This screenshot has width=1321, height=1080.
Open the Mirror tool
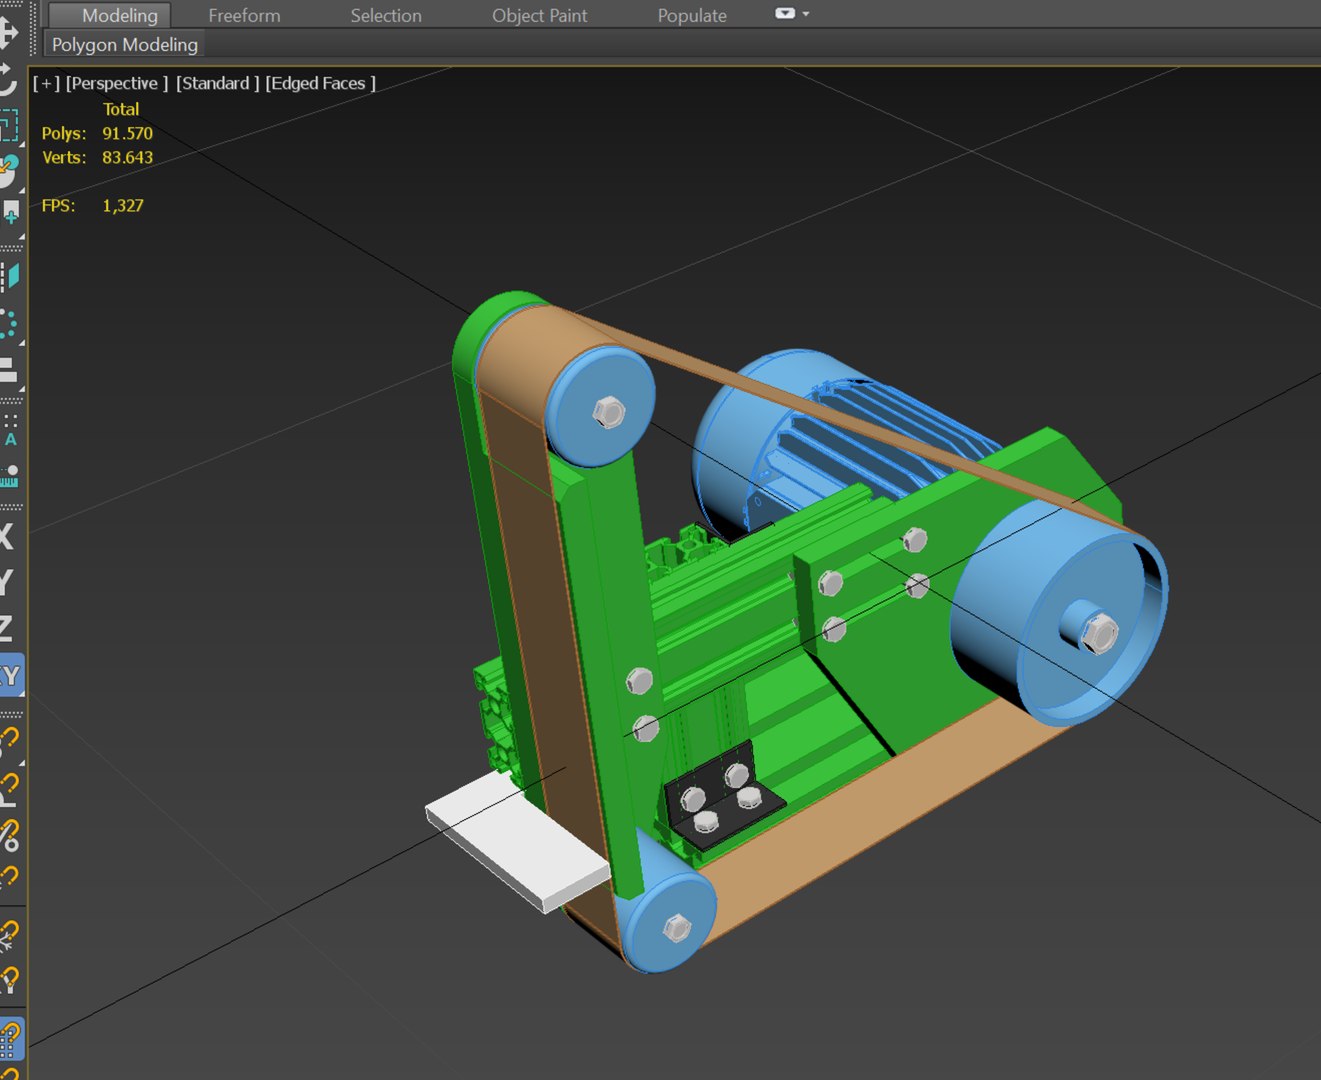pos(10,276)
